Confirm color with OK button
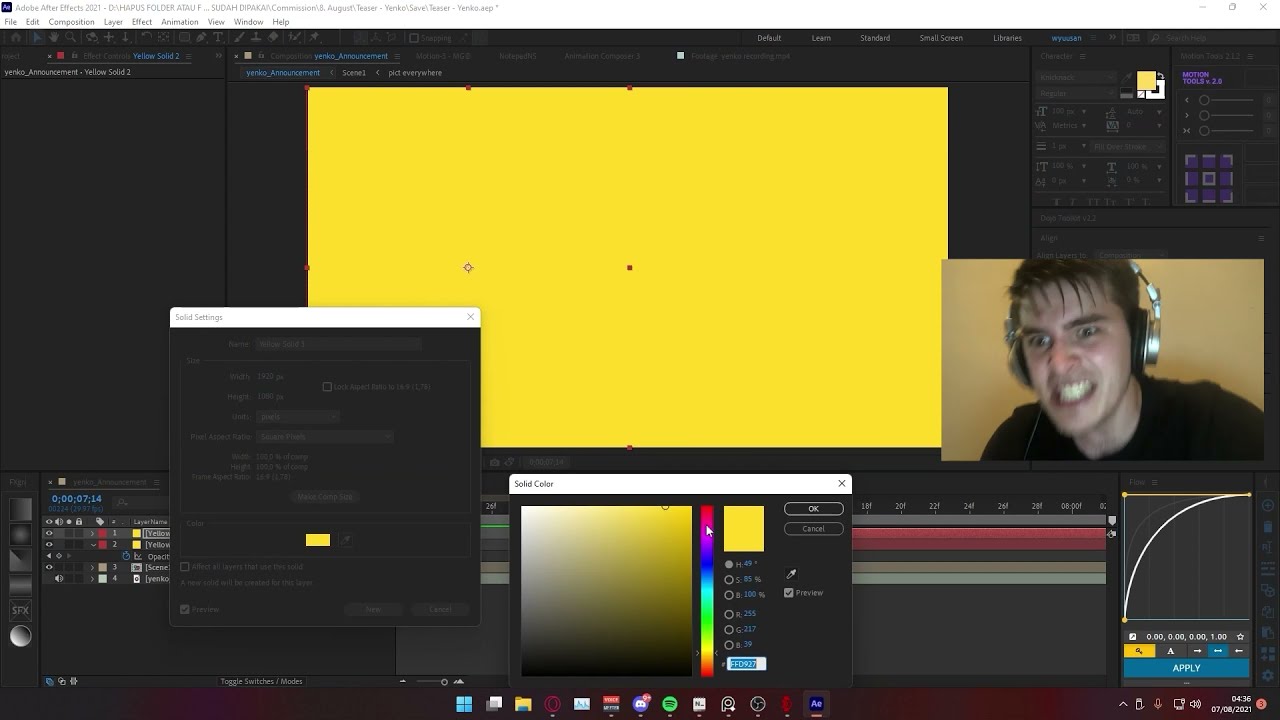The image size is (1280, 720). coord(813,509)
